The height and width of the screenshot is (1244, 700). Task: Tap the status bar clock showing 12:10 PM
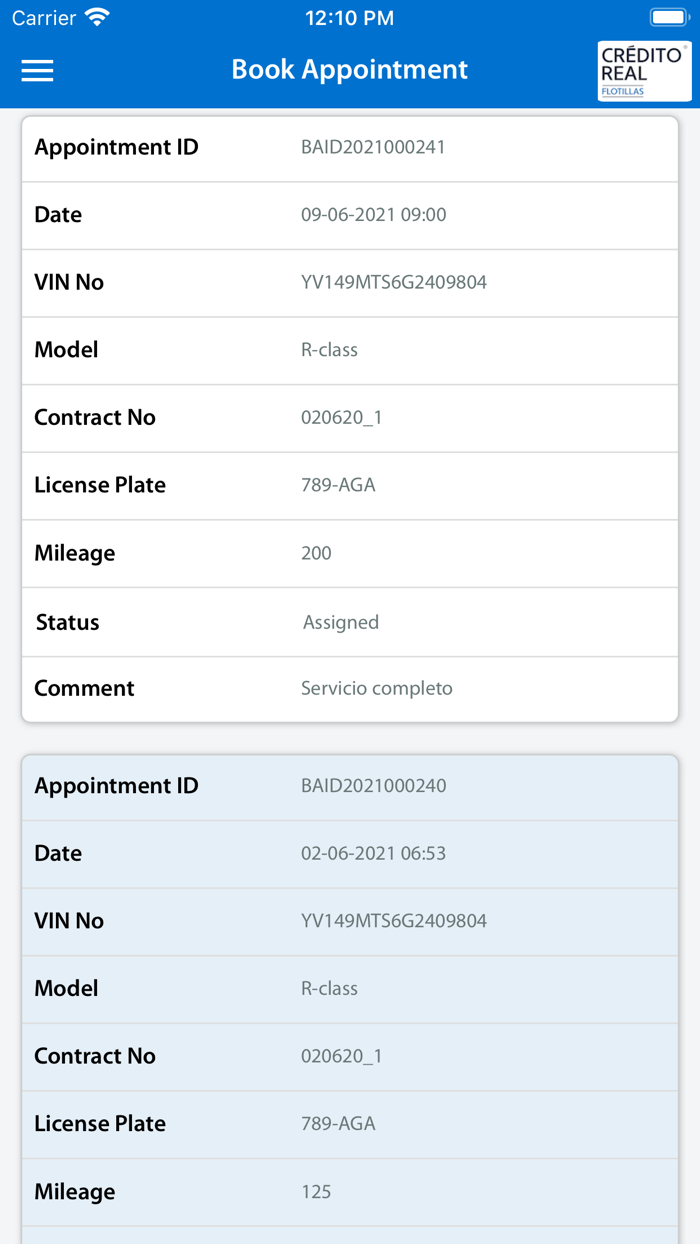[x=349, y=18]
